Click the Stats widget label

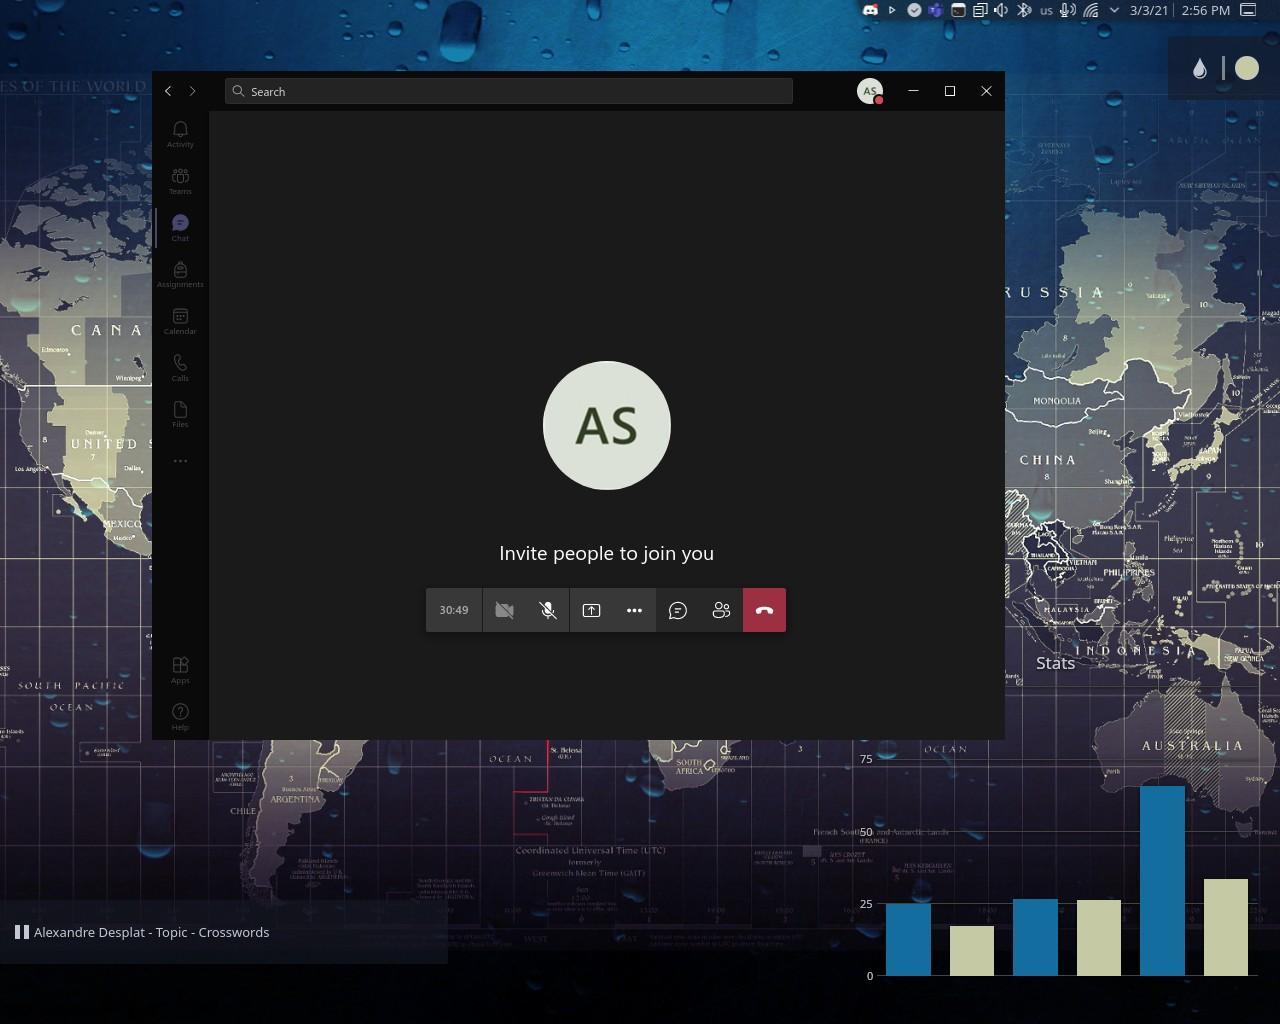click(x=1055, y=663)
